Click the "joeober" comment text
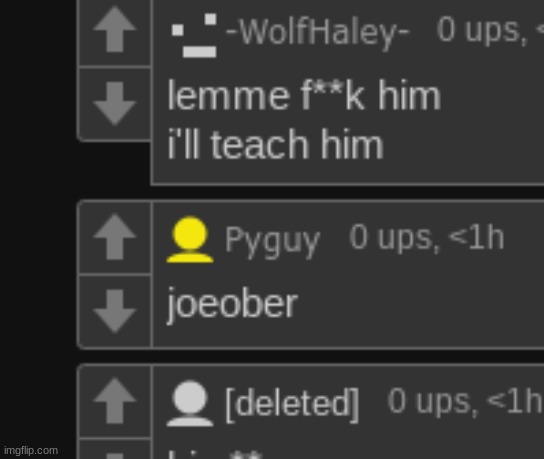544x459 pixels. (x=232, y=305)
